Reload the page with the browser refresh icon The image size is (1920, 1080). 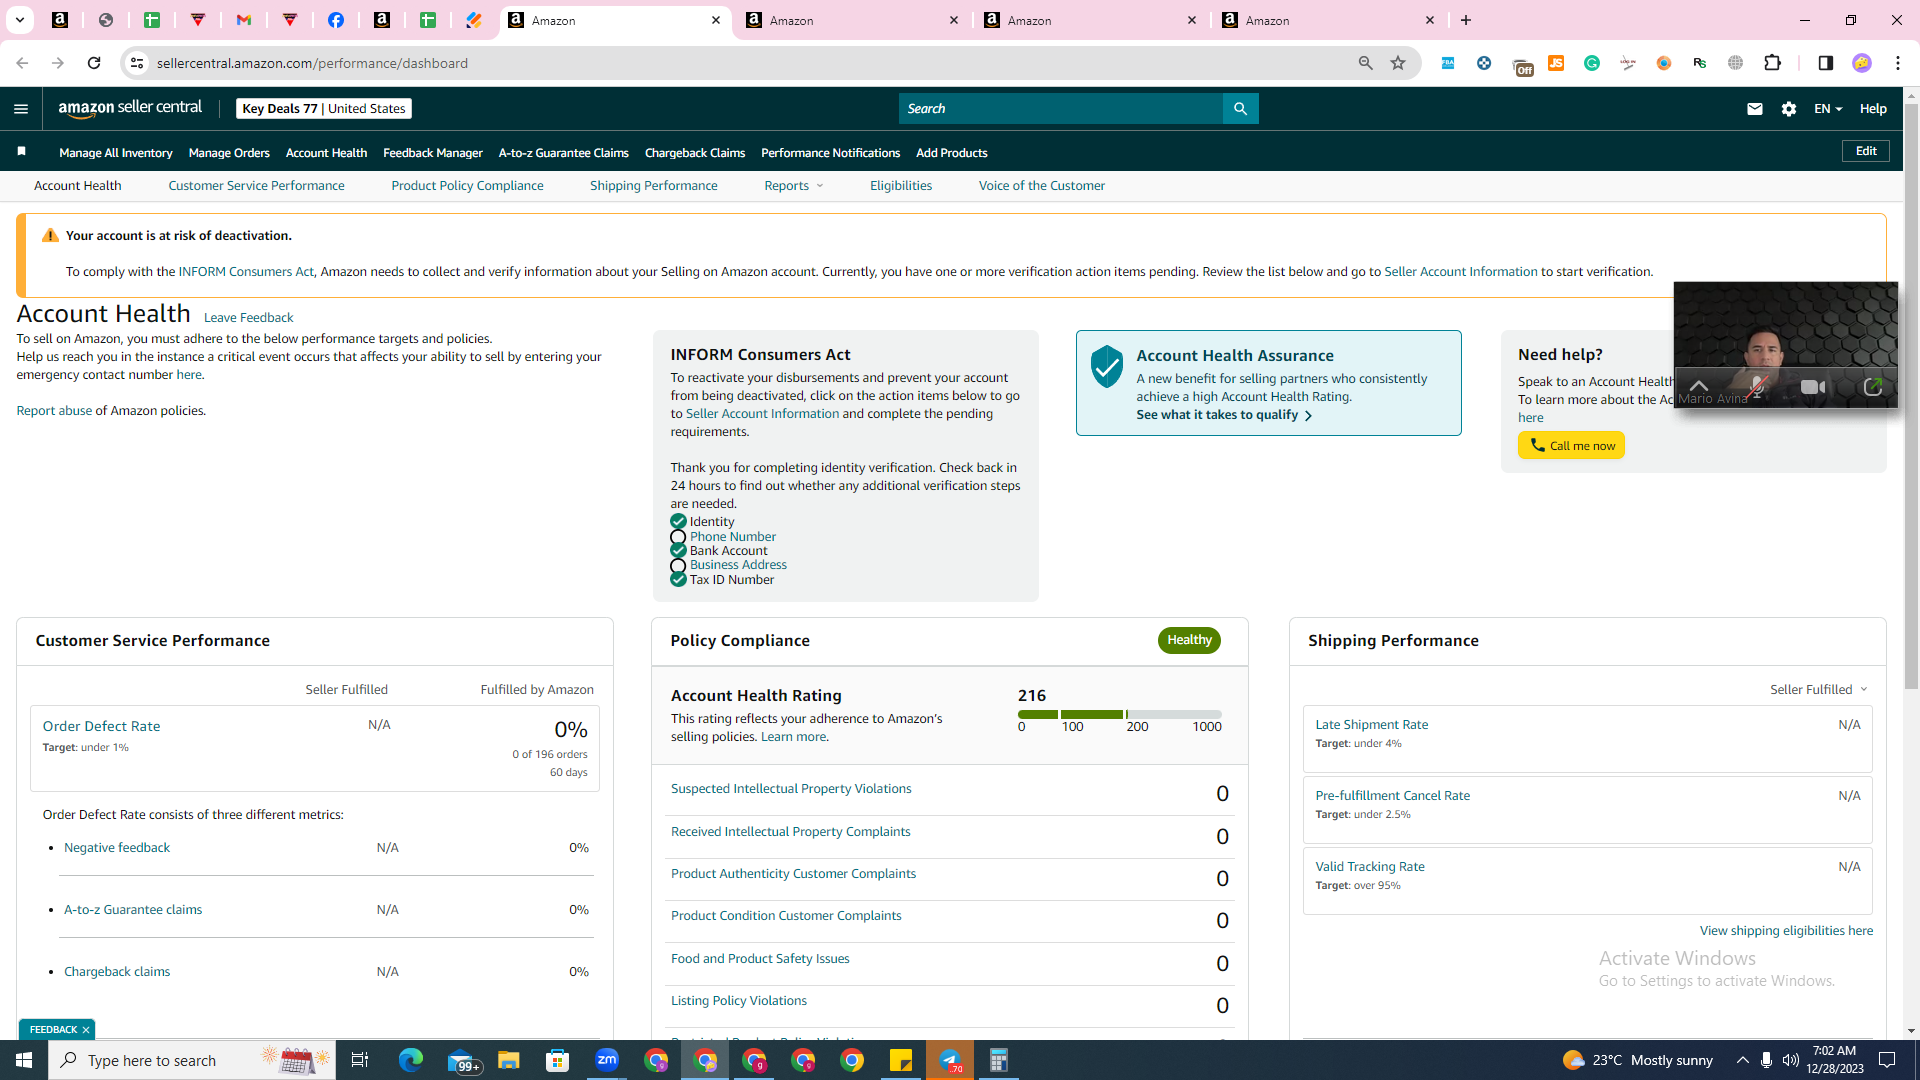pos(94,63)
